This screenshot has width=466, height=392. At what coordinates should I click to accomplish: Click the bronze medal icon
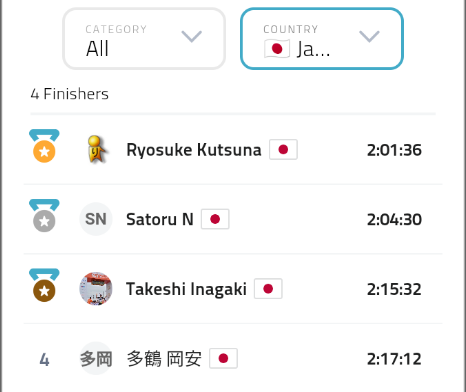(x=44, y=285)
